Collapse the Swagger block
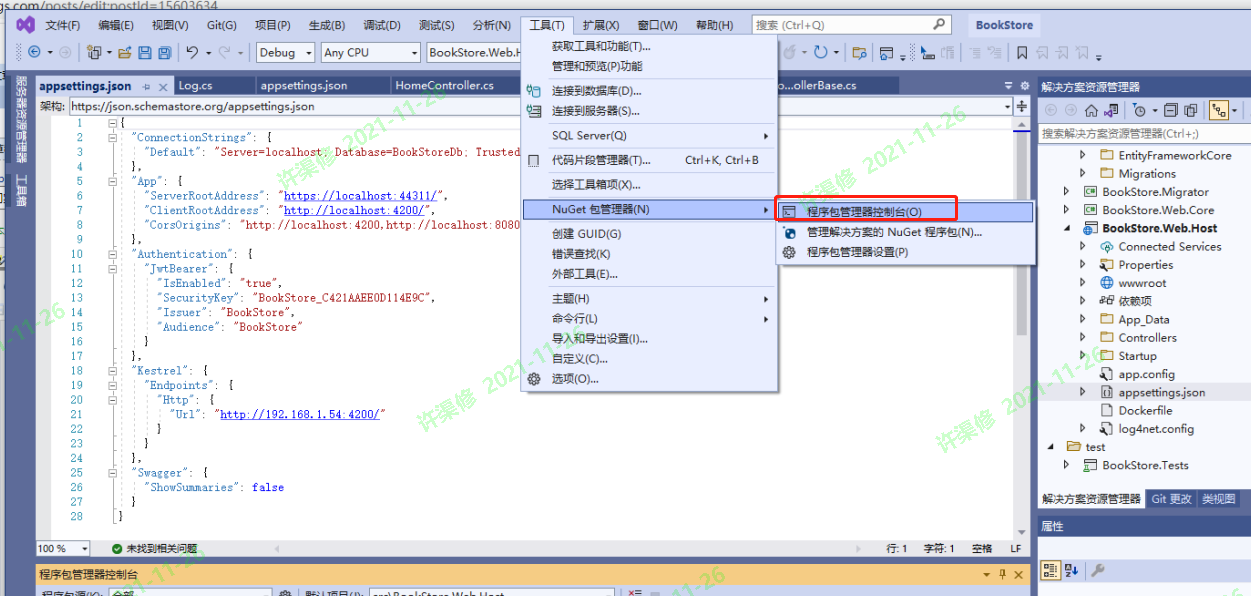This screenshot has height=596, width=1251. pyautogui.click(x=112, y=473)
